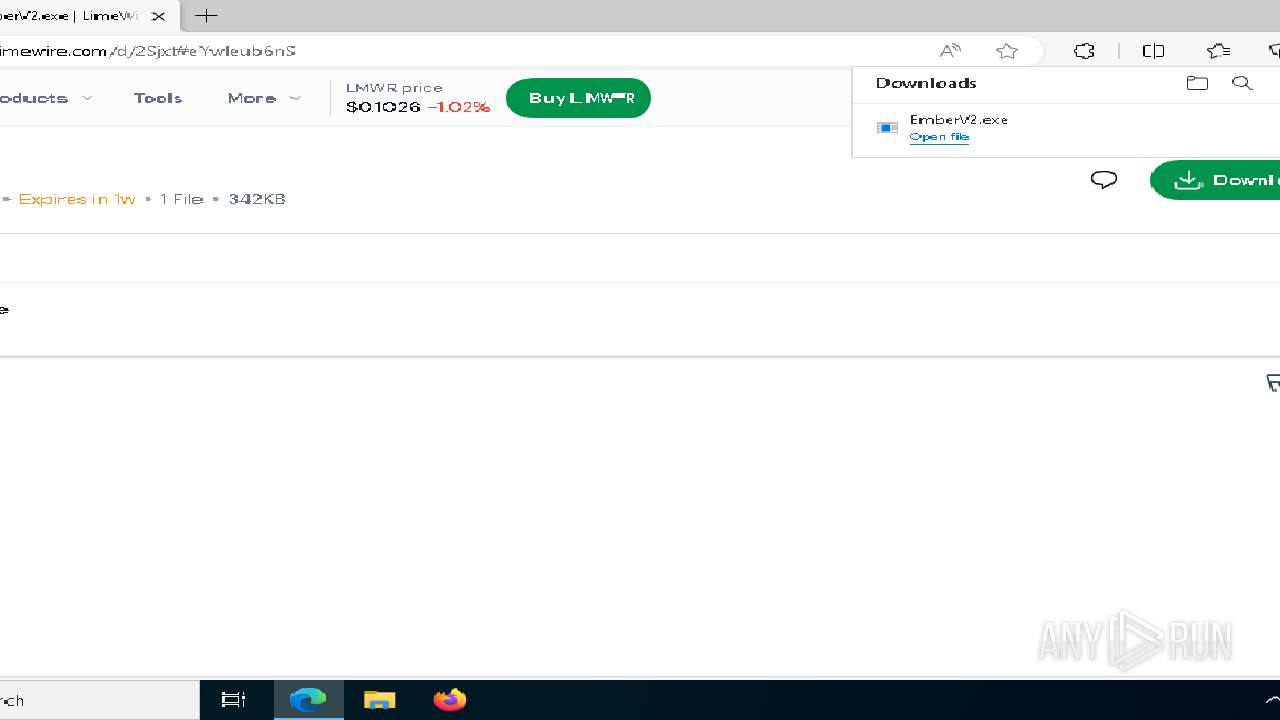Image resolution: width=1280 pixels, height=720 pixels.
Task: Click the -1.02% price change
Action: (458, 107)
